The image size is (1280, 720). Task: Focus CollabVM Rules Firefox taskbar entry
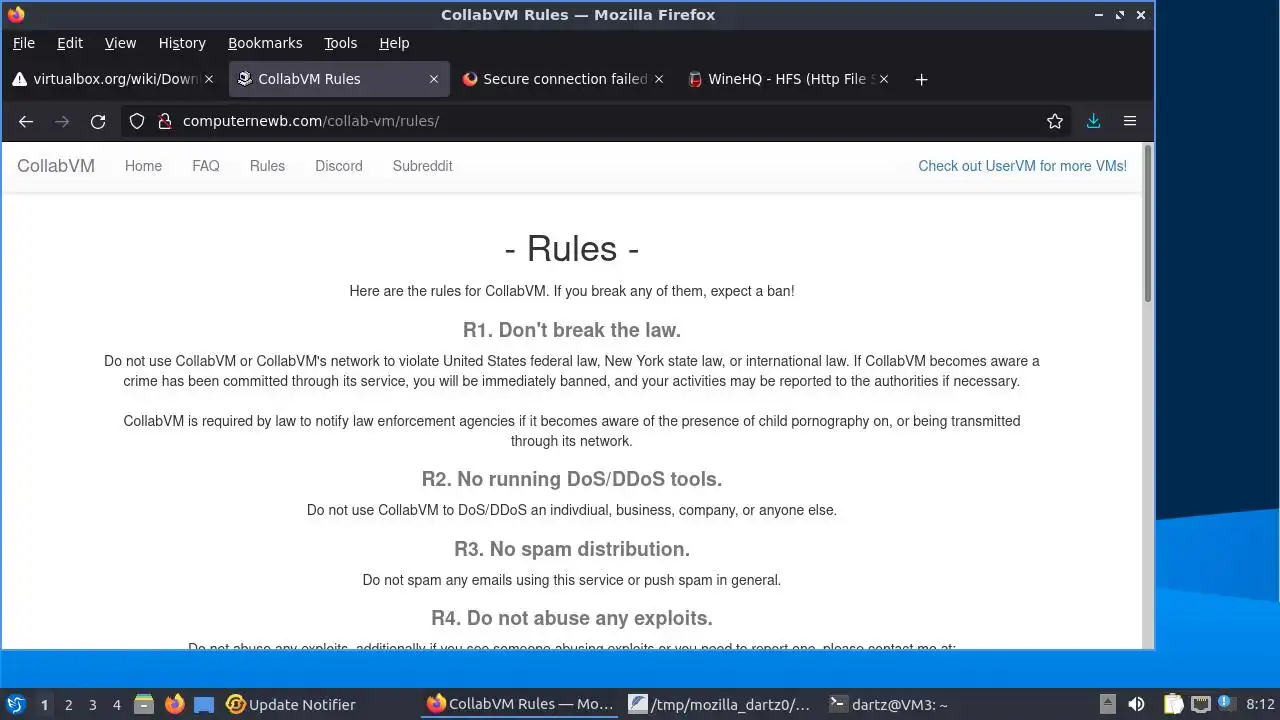tap(520, 705)
